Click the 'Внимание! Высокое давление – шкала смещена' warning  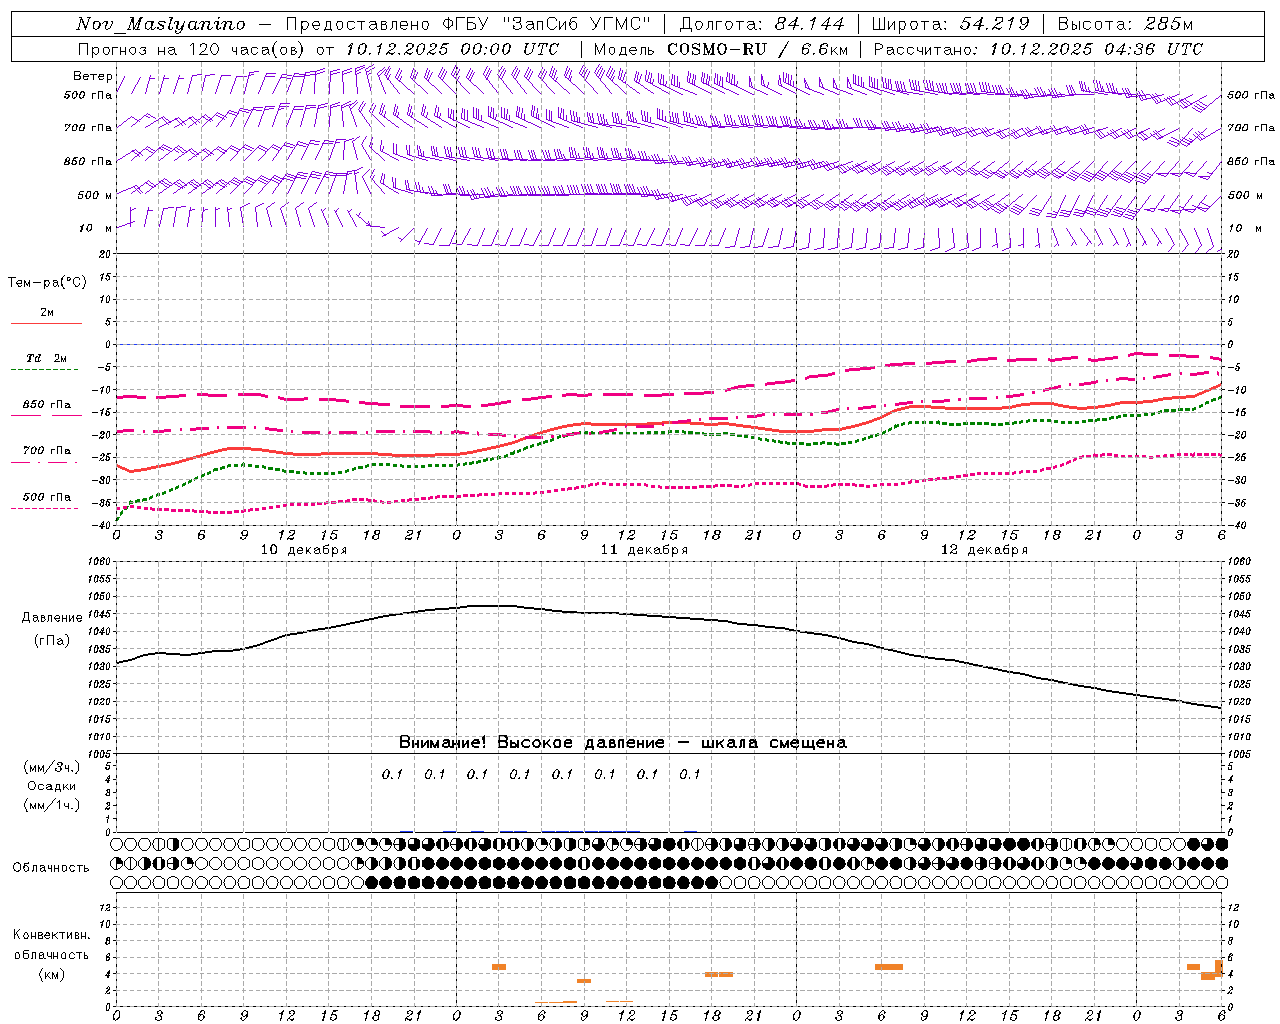(x=622, y=743)
